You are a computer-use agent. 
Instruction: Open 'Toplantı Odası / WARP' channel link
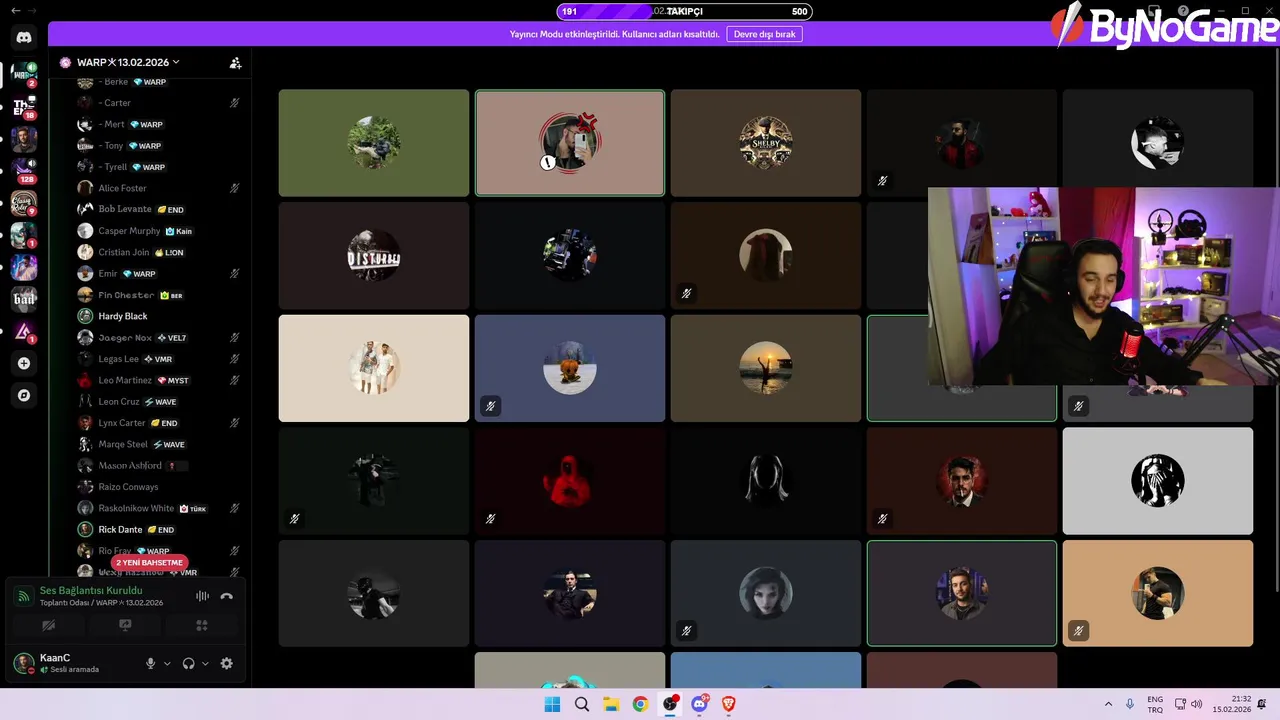click(101, 603)
